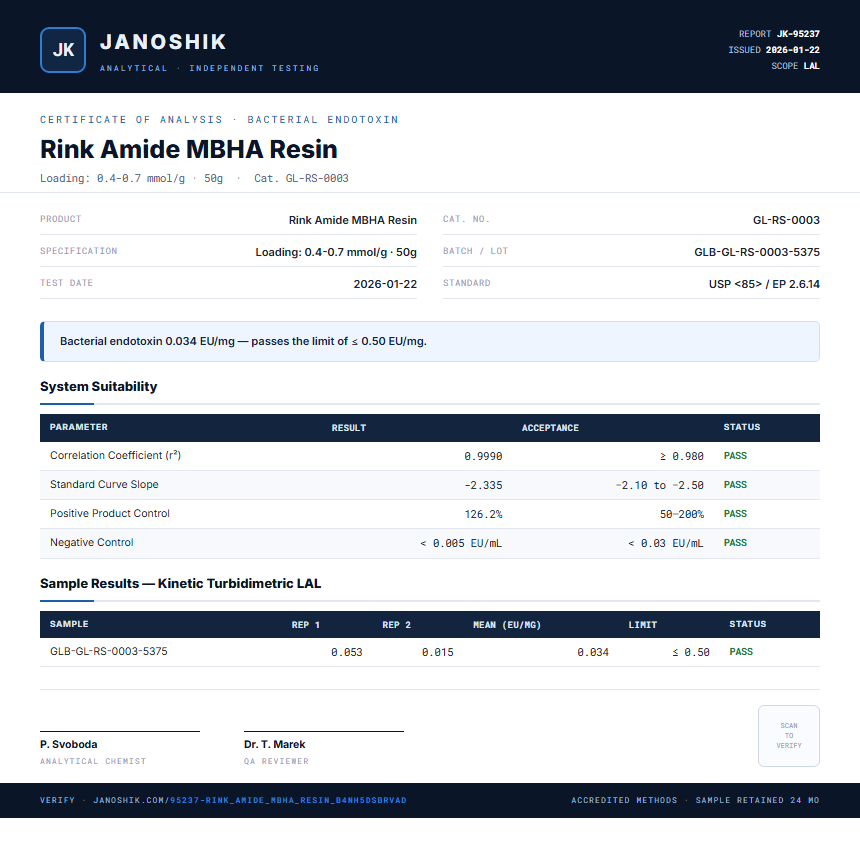
Task: Click the JANOSHIK brand name
Action: [x=163, y=42]
